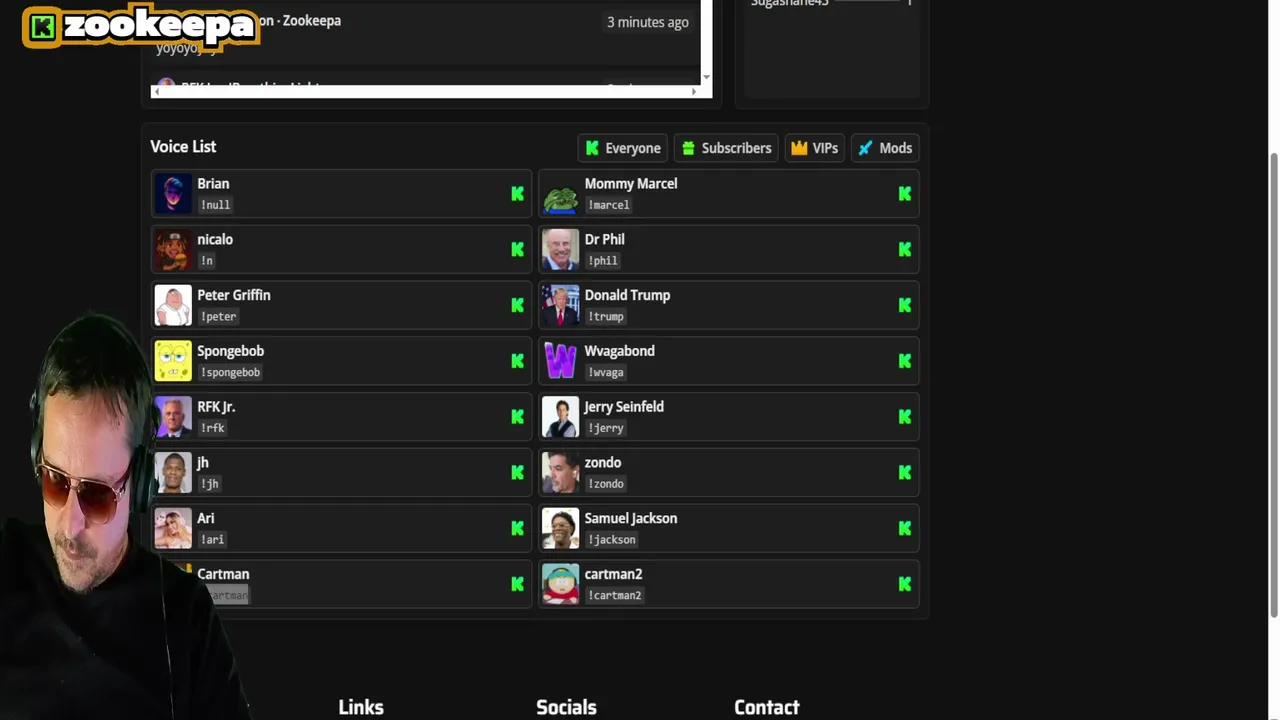Click the zondo avatar image

(x=560, y=473)
